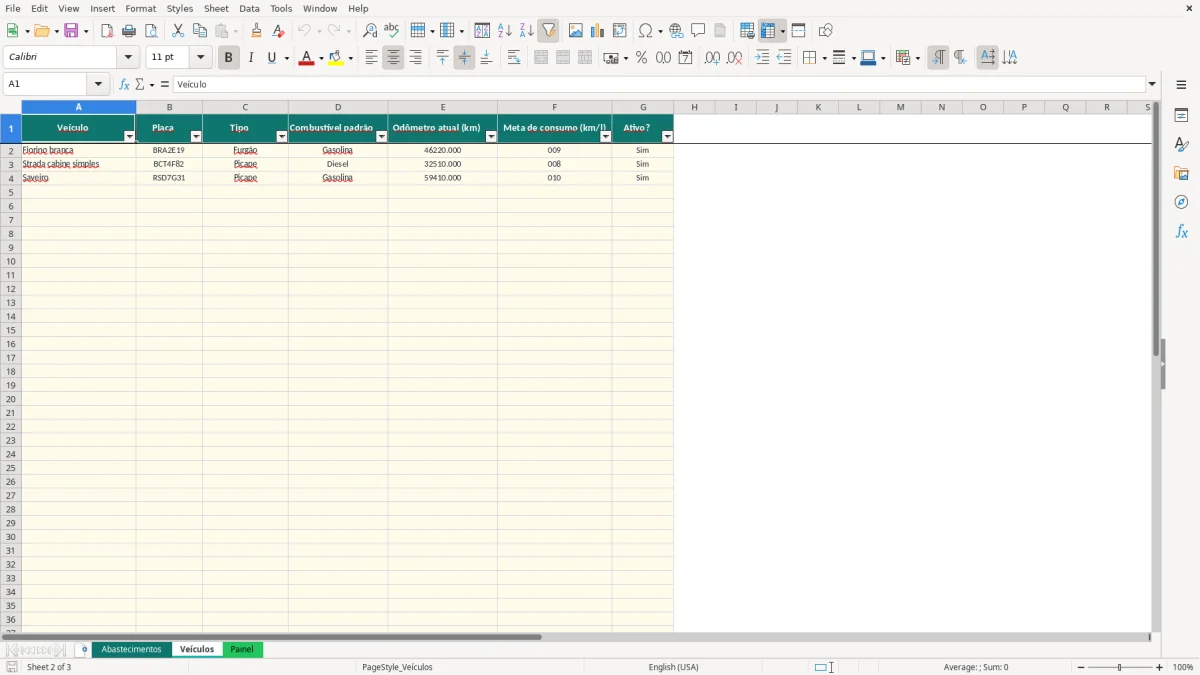The height and width of the screenshot is (675, 1200).
Task: Run the spelling check
Action: tap(392, 31)
